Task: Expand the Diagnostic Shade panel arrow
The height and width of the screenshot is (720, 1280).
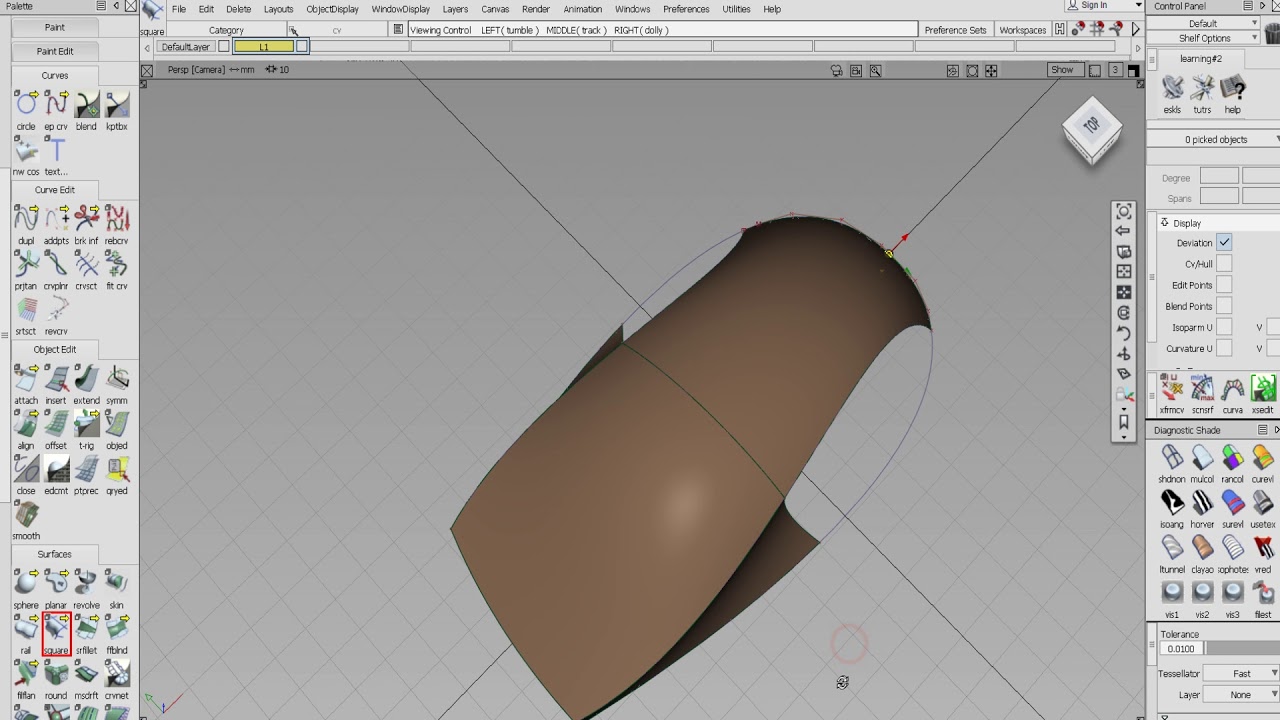Action: point(1275,430)
